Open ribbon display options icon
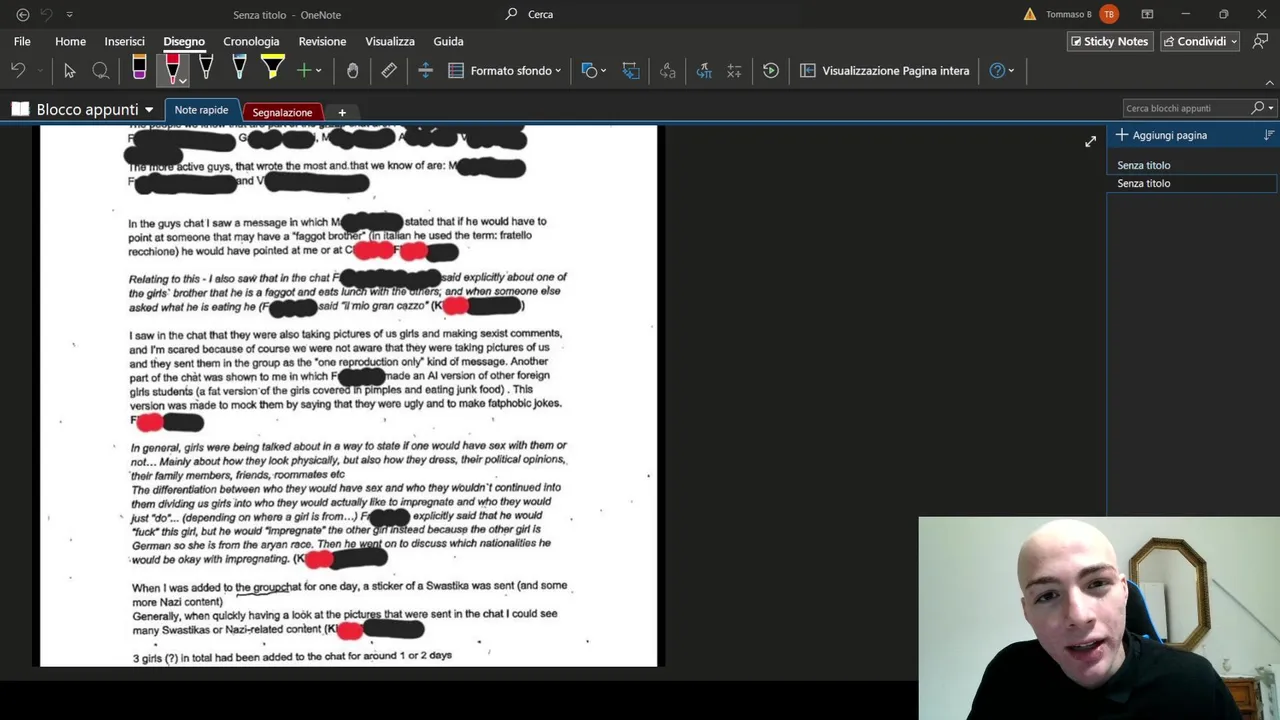 [x=1147, y=14]
